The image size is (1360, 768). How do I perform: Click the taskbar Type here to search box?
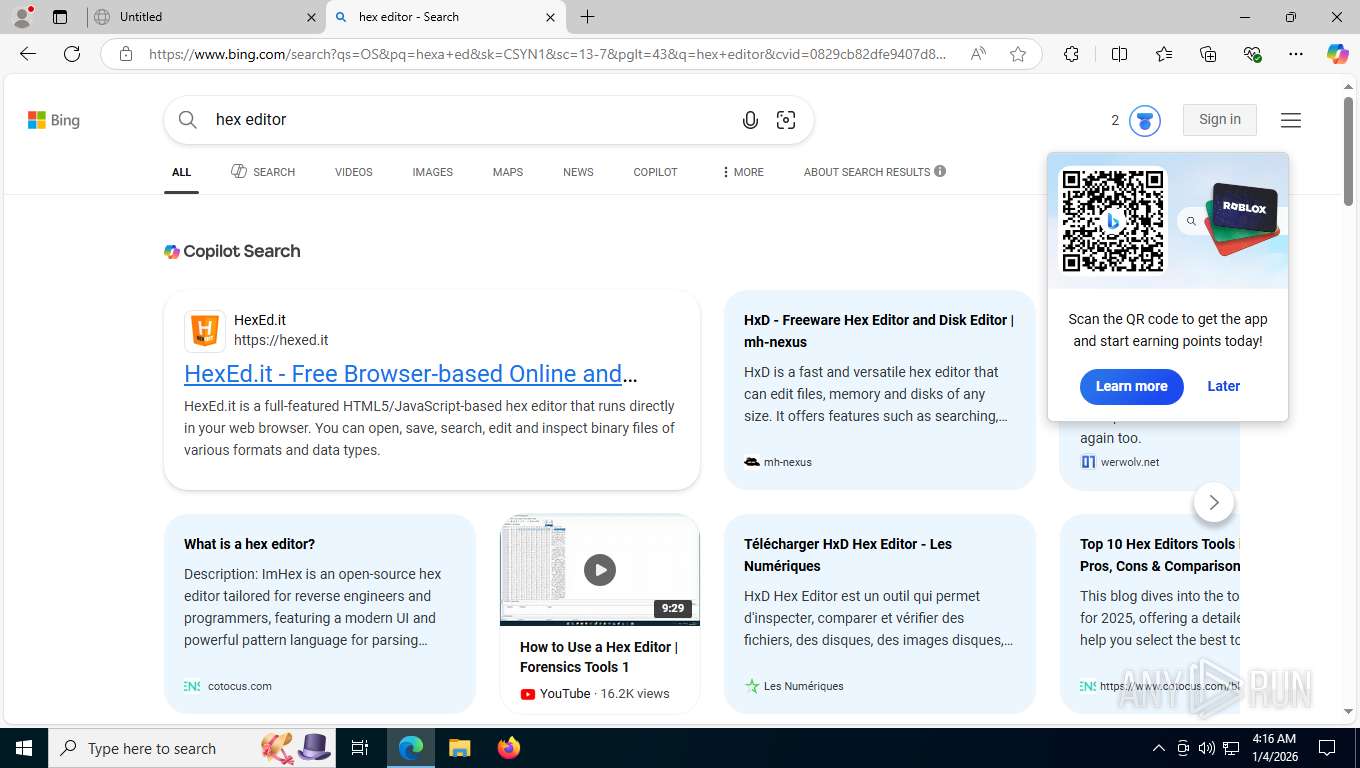(x=190, y=748)
